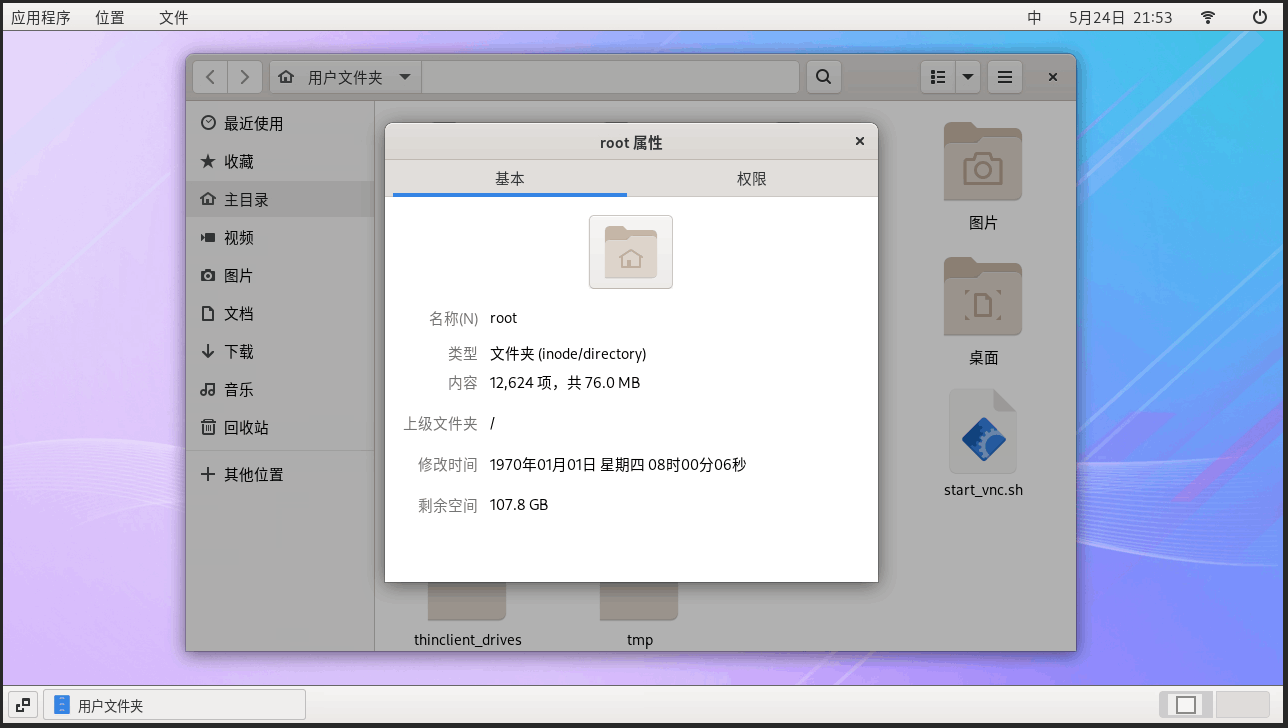Click the name value 'root'

504,318
